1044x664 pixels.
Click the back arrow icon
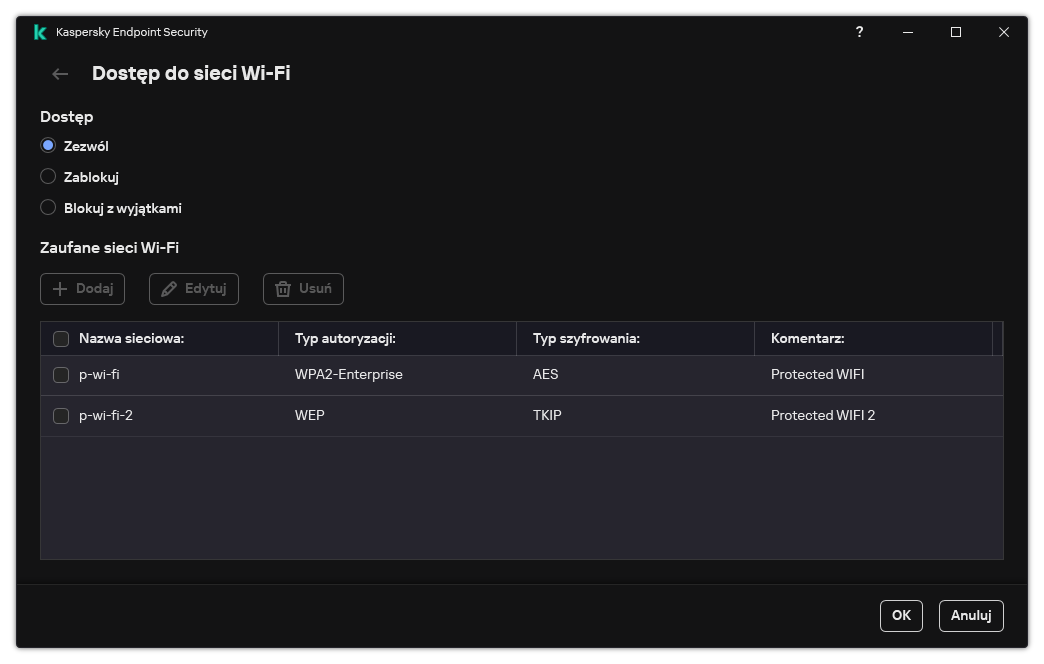click(x=60, y=74)
